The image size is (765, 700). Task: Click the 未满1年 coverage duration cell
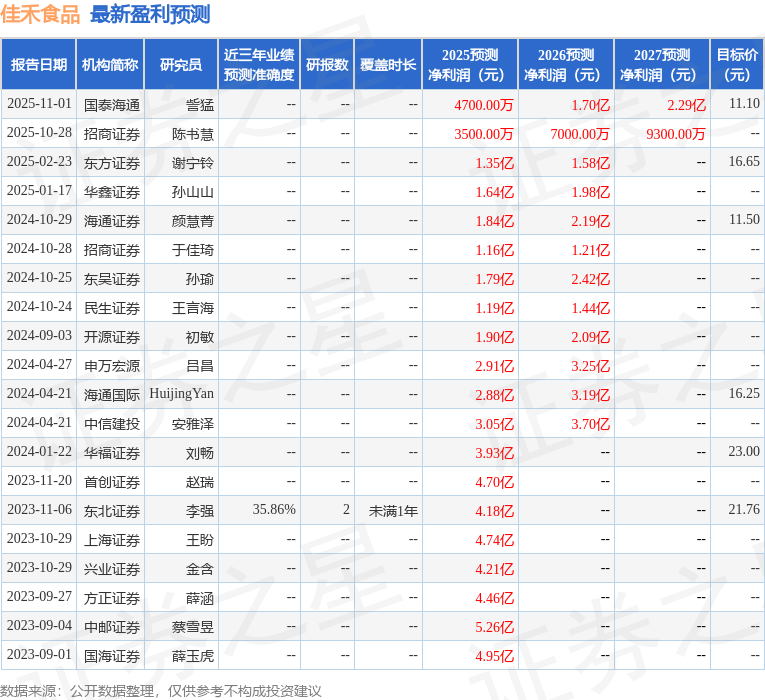[393, 510]
